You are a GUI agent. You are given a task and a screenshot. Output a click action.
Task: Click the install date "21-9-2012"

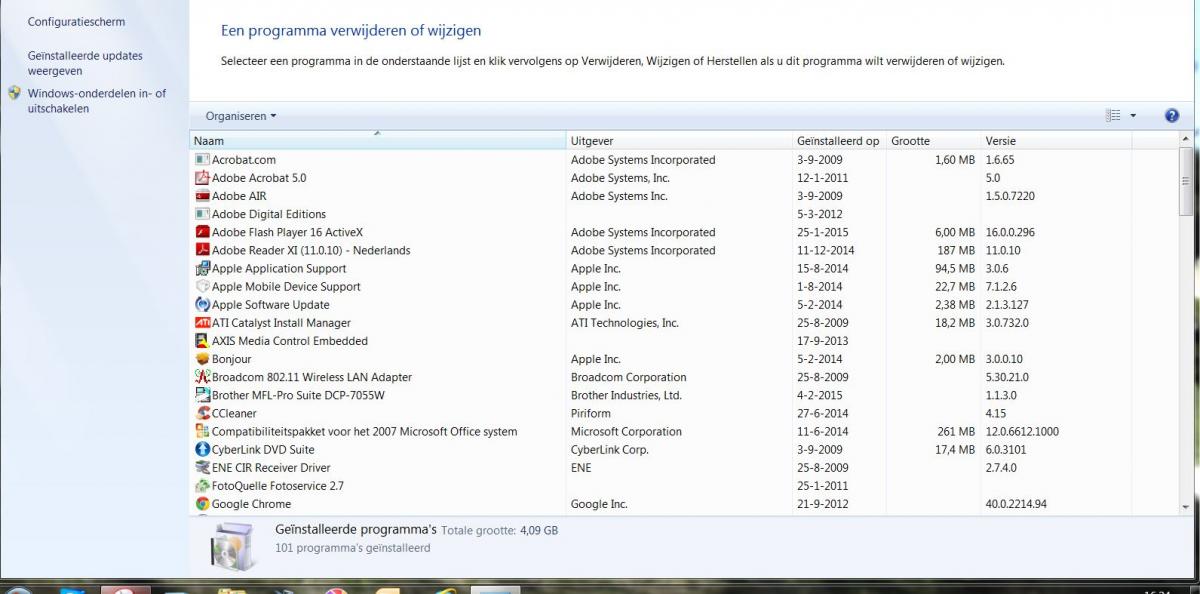(x=822, y=504)
